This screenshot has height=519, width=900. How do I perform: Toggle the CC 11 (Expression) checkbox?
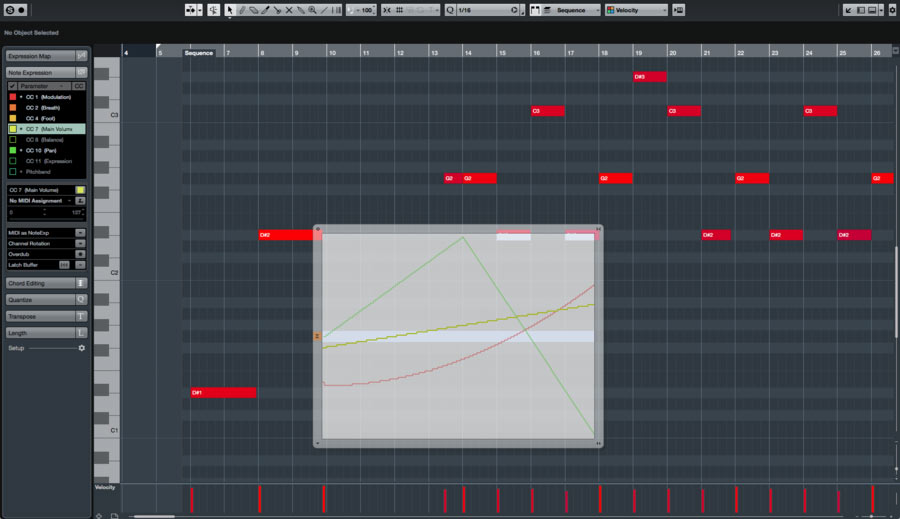tap(13, 161)
